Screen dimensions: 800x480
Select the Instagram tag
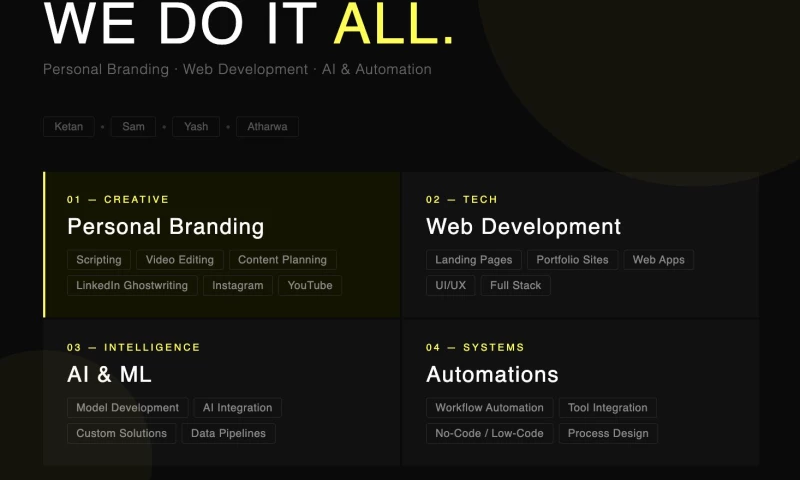(x=238, y=285)
